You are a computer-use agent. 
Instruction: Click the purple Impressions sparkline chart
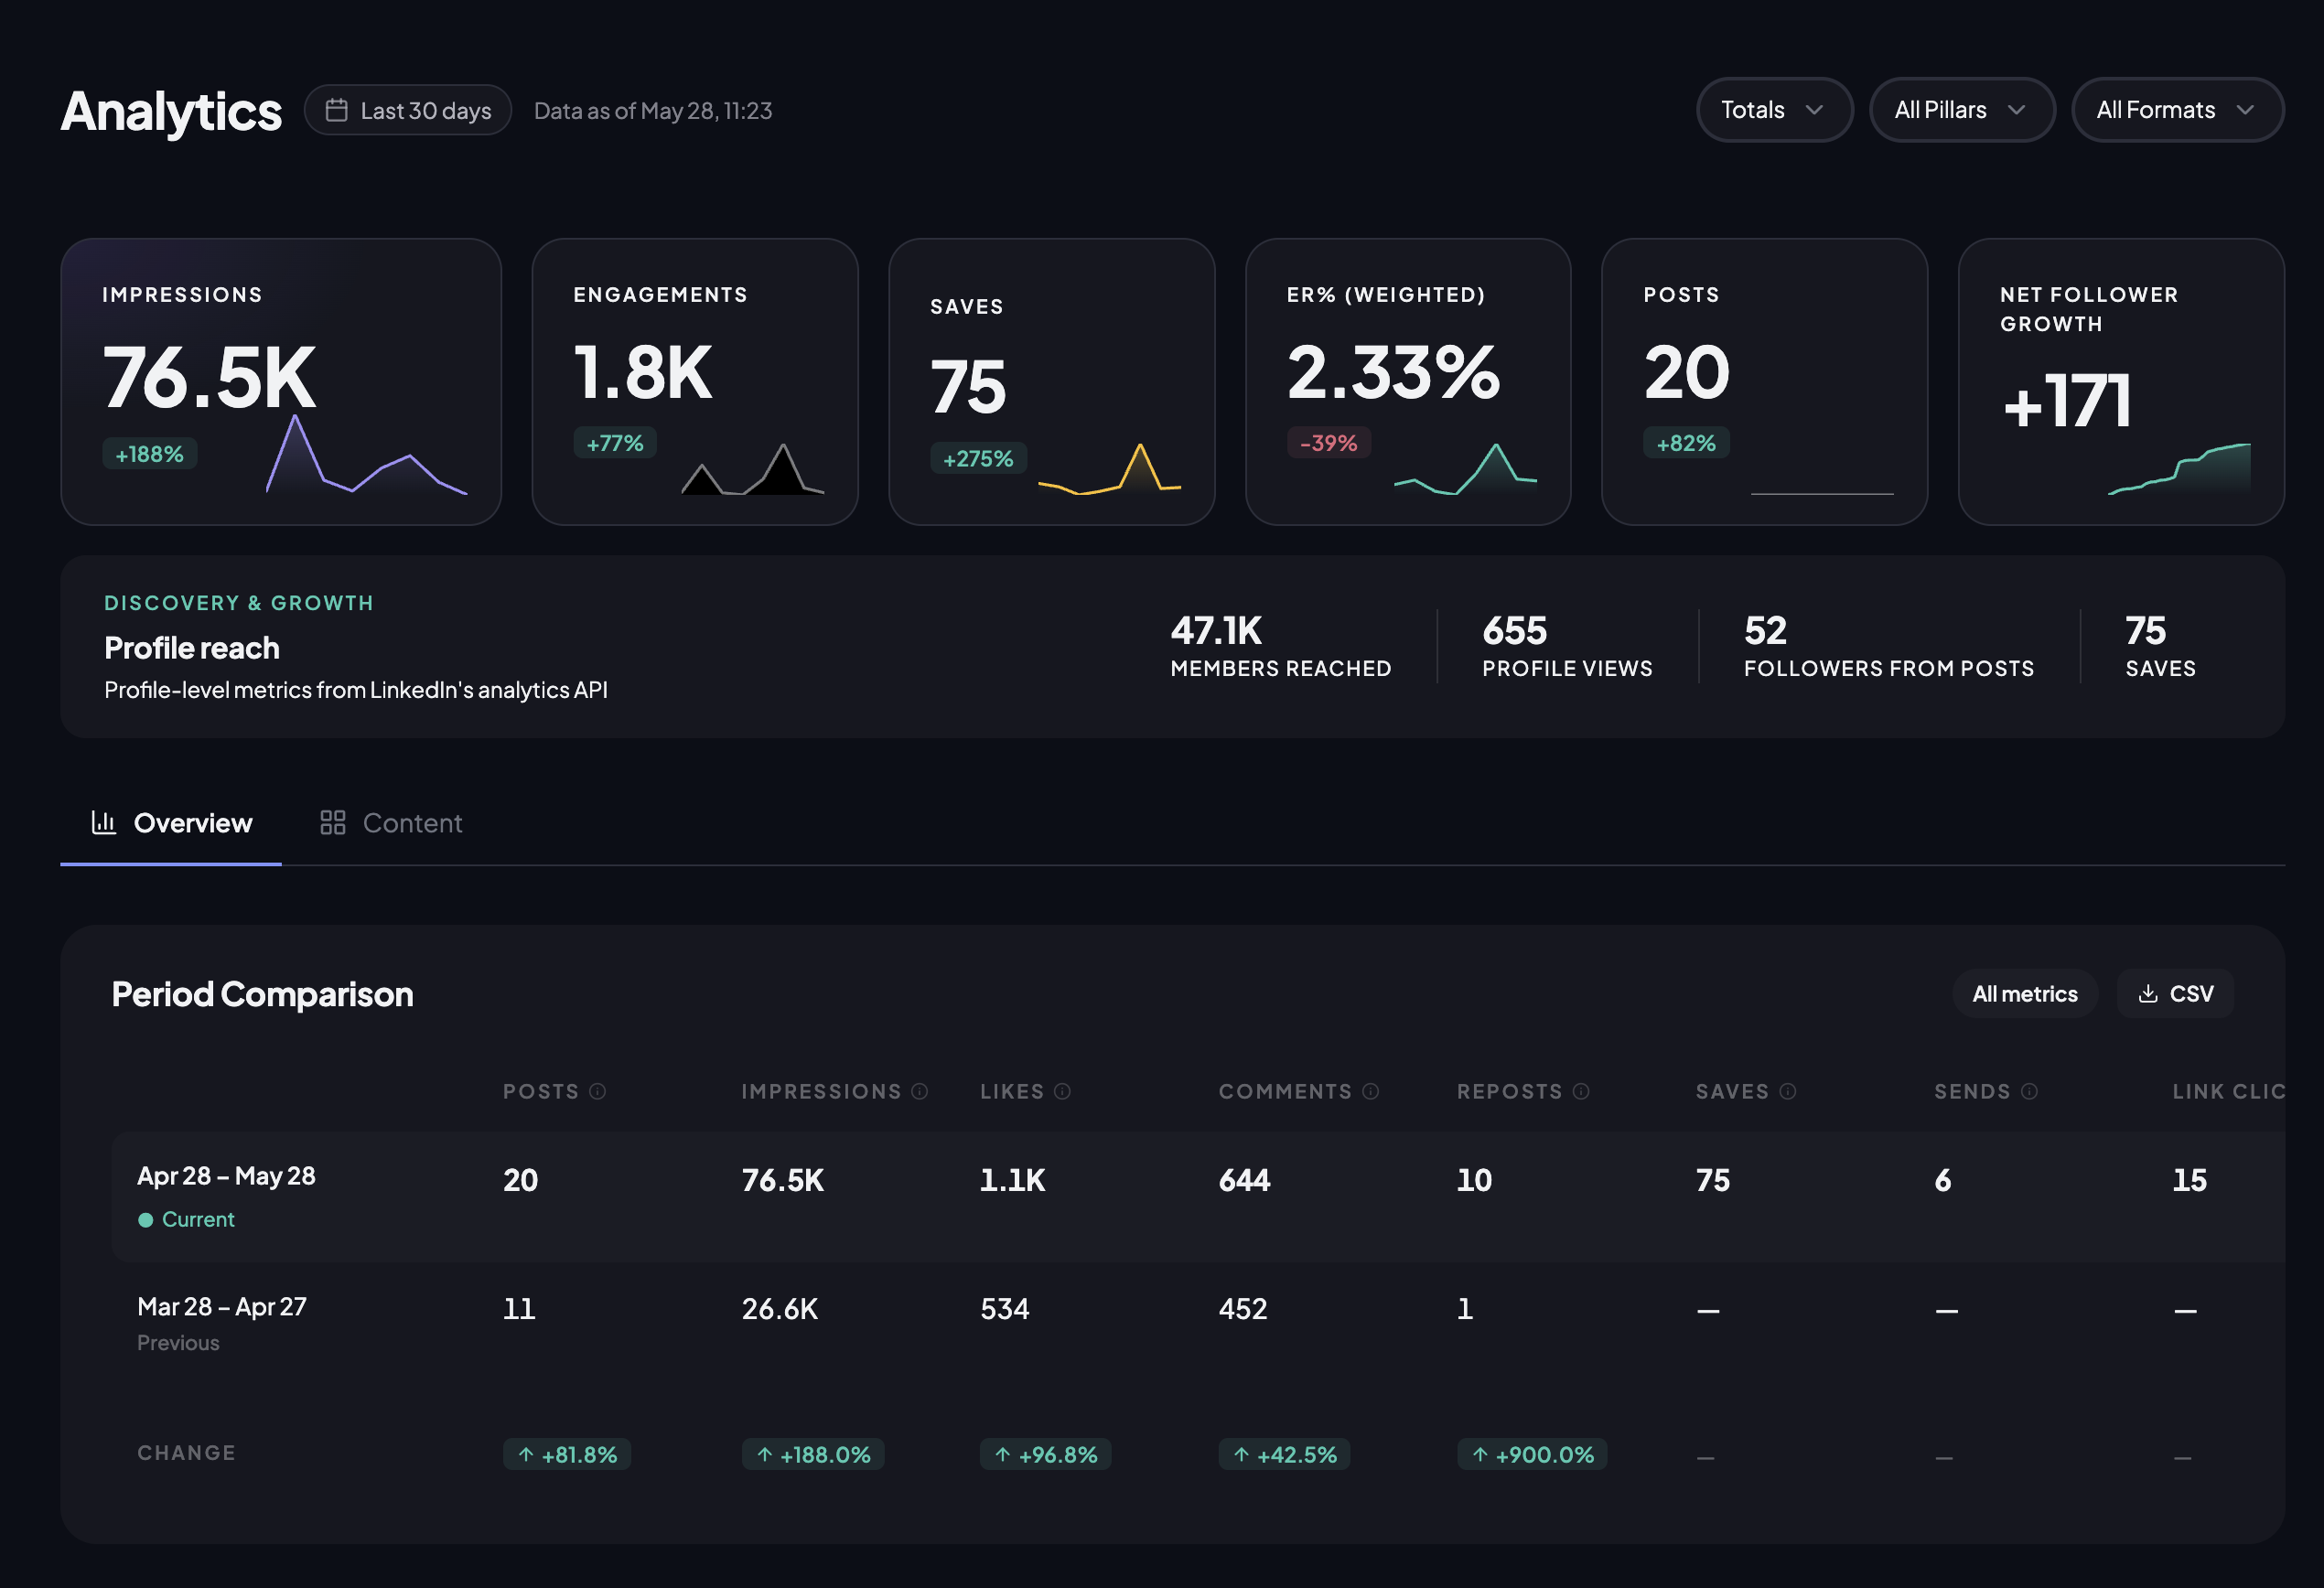[x=366, y=455]
